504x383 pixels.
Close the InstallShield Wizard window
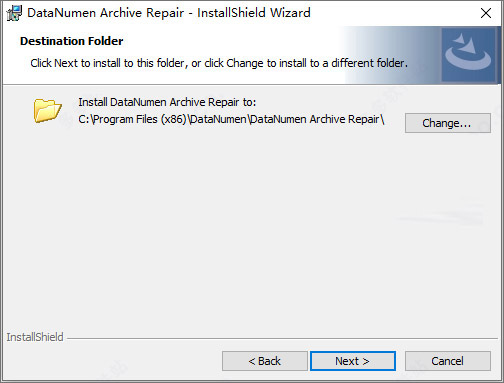click(486, 13)
